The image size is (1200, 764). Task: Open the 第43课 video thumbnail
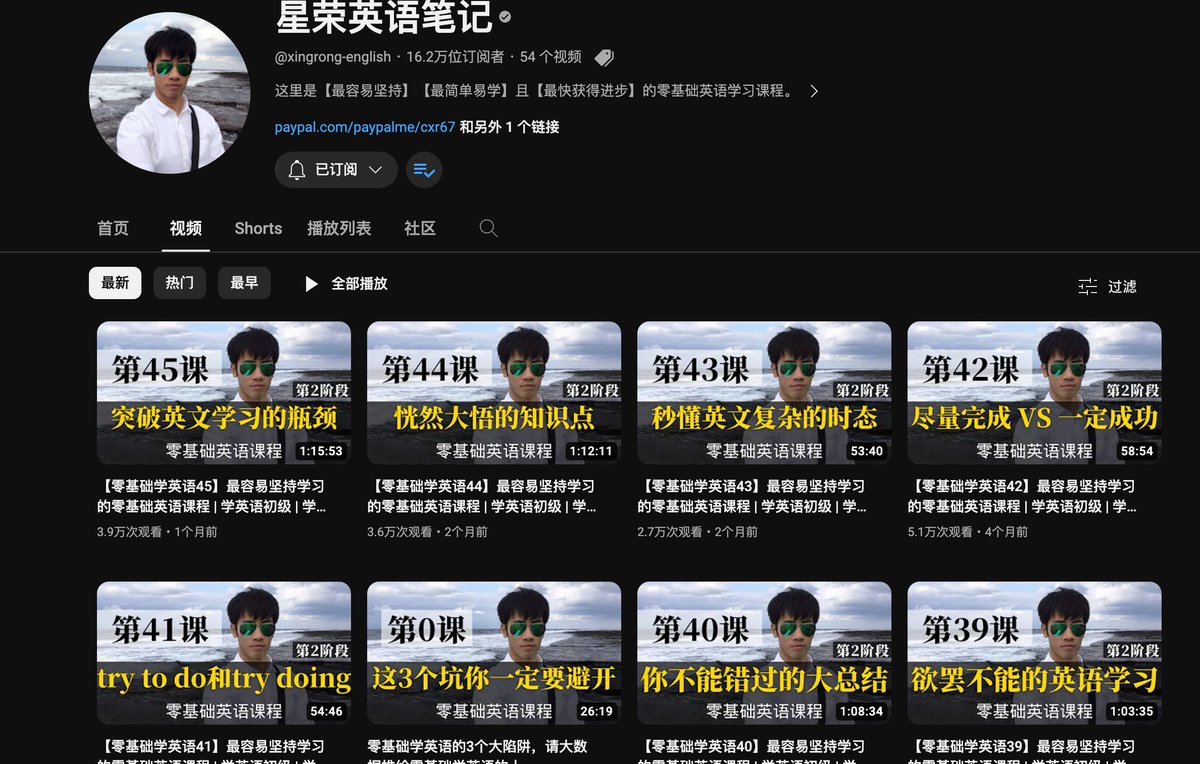click(x=764, y=393)
